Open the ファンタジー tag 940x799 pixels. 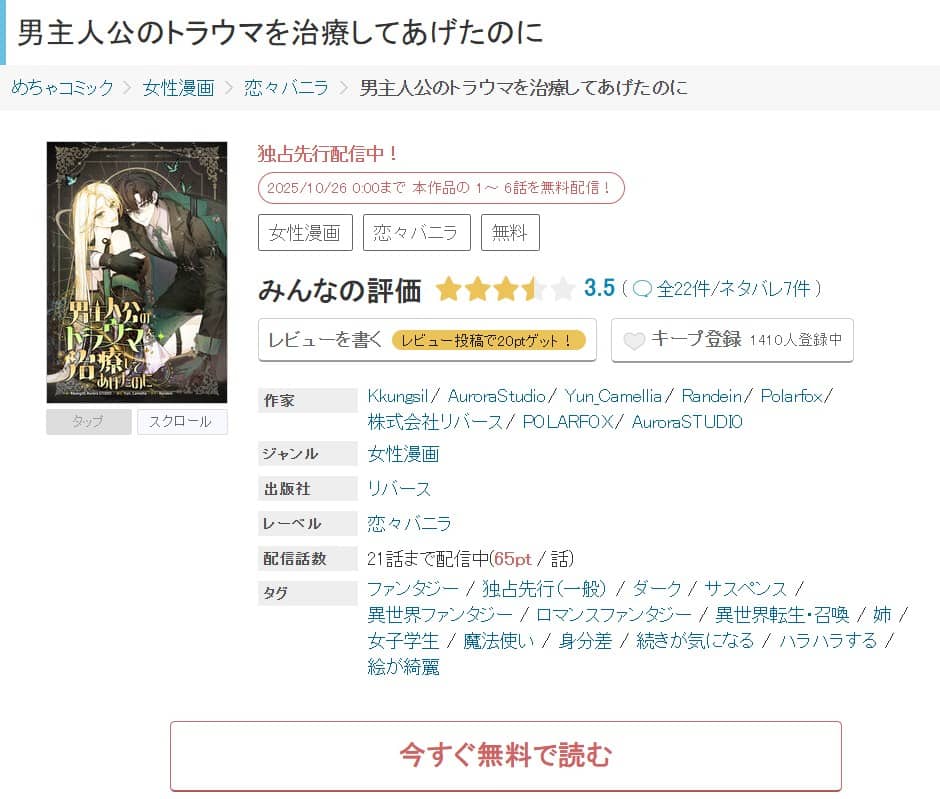coord(412,589)
